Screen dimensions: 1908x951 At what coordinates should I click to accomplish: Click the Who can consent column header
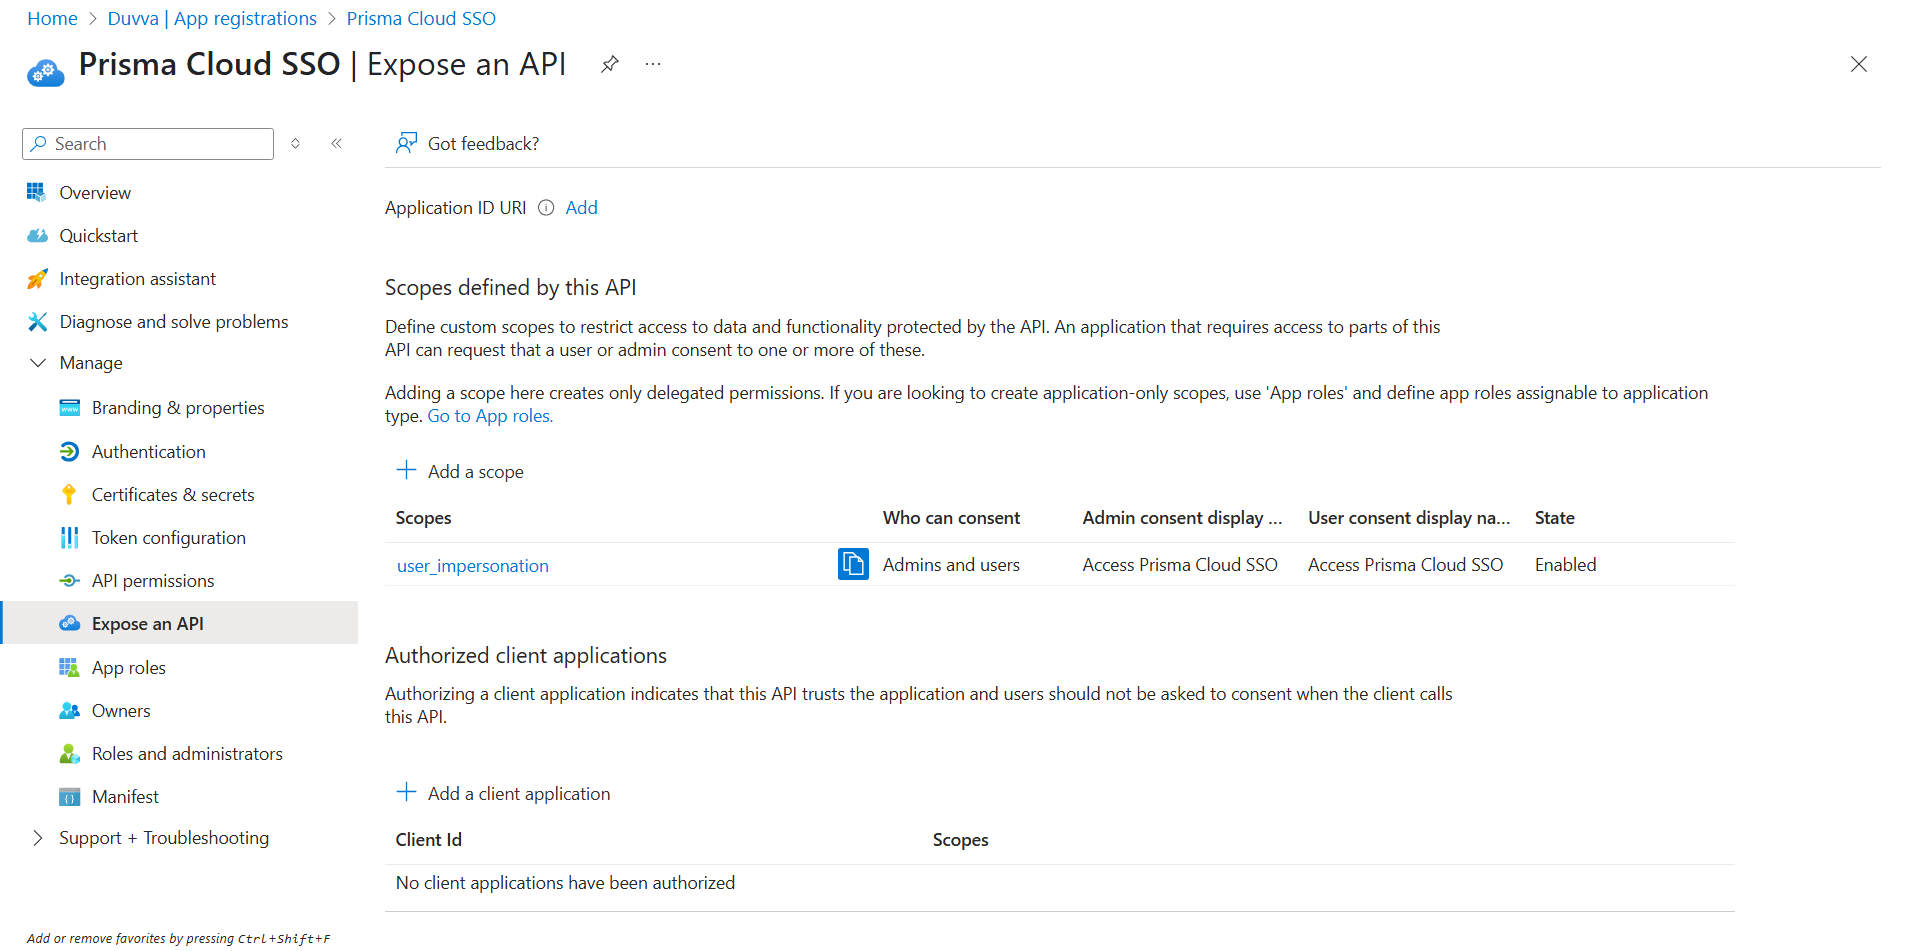tap(951, 518)
